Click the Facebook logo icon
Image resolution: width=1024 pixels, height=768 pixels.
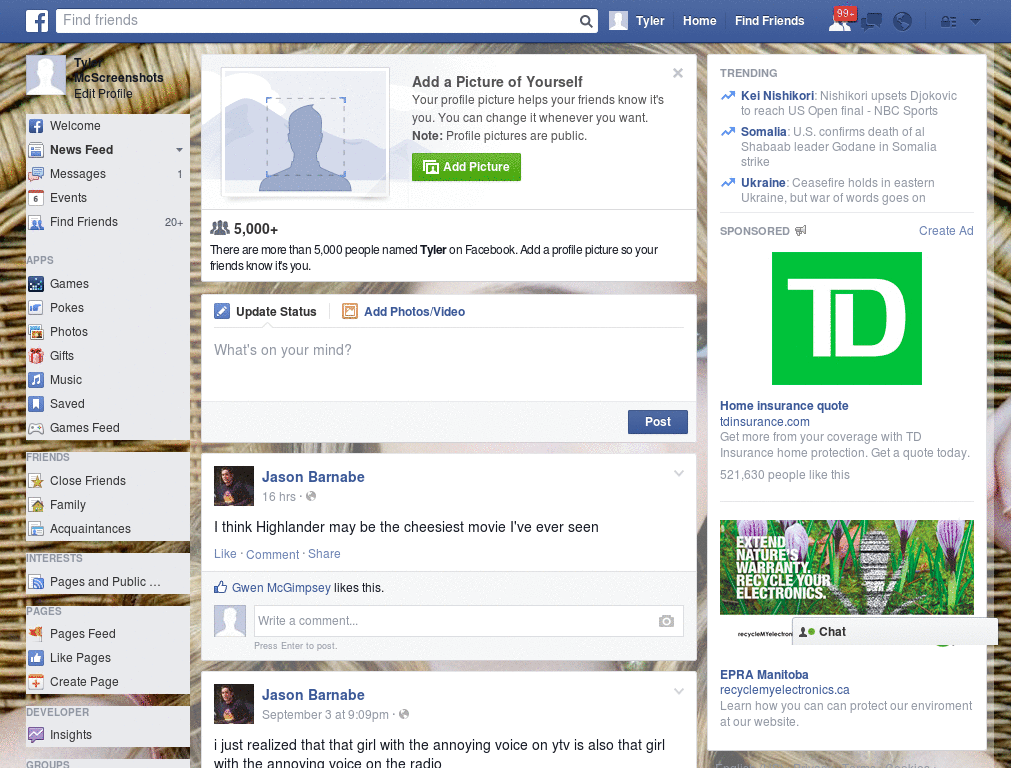click(37, 21)
